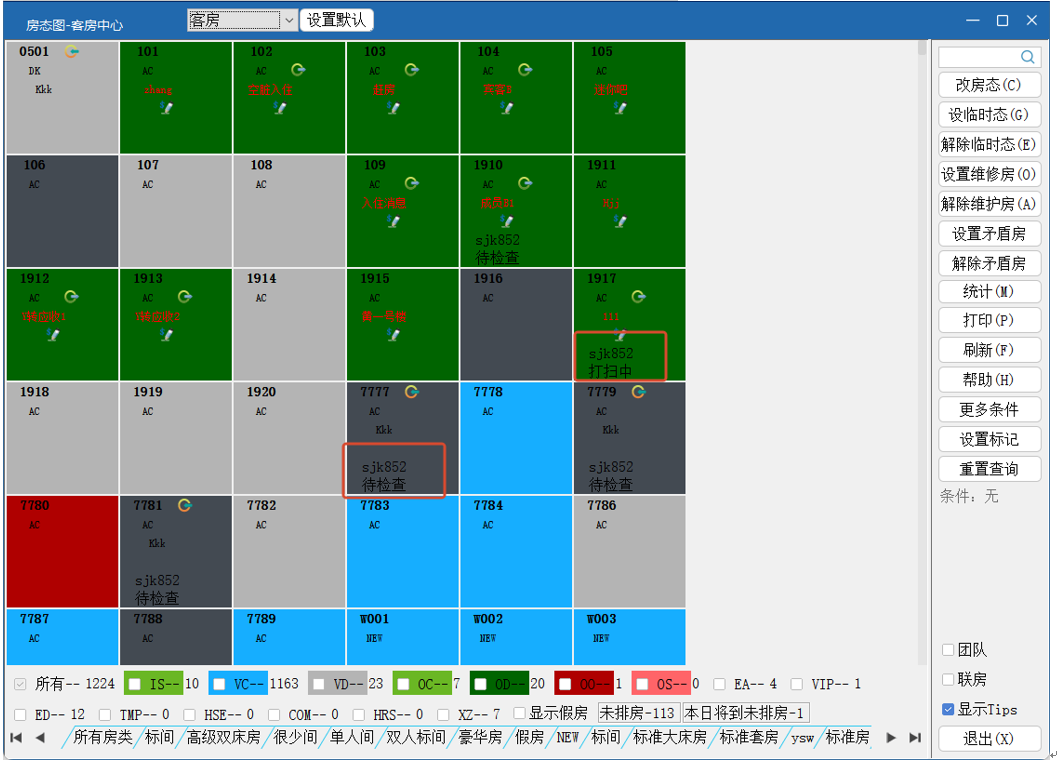Screen dimensions: 1057x763
Task: Uncheck the 显示Tips checkbox
Action: click(x=948, y=709)
